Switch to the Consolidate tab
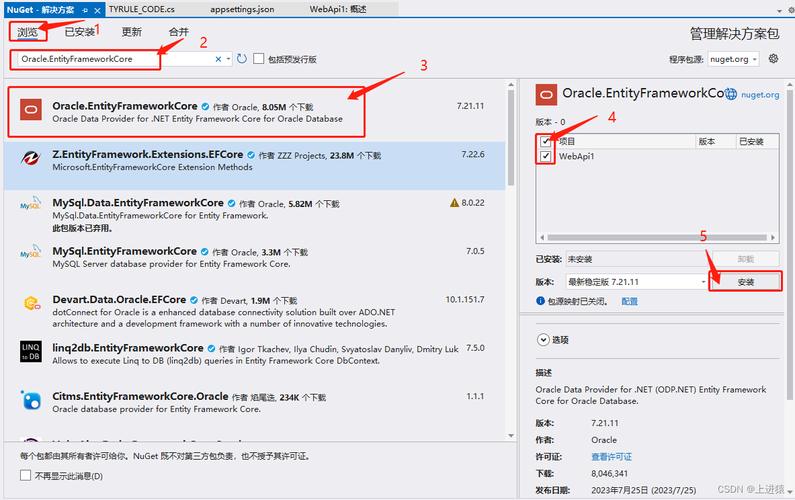 [178, 32]
